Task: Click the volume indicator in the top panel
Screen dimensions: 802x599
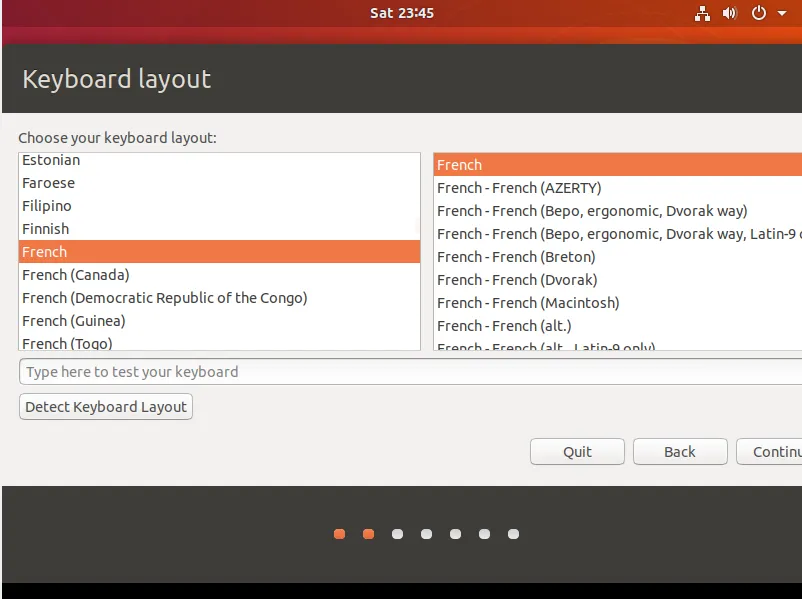Action: click(x=729, y=13)
